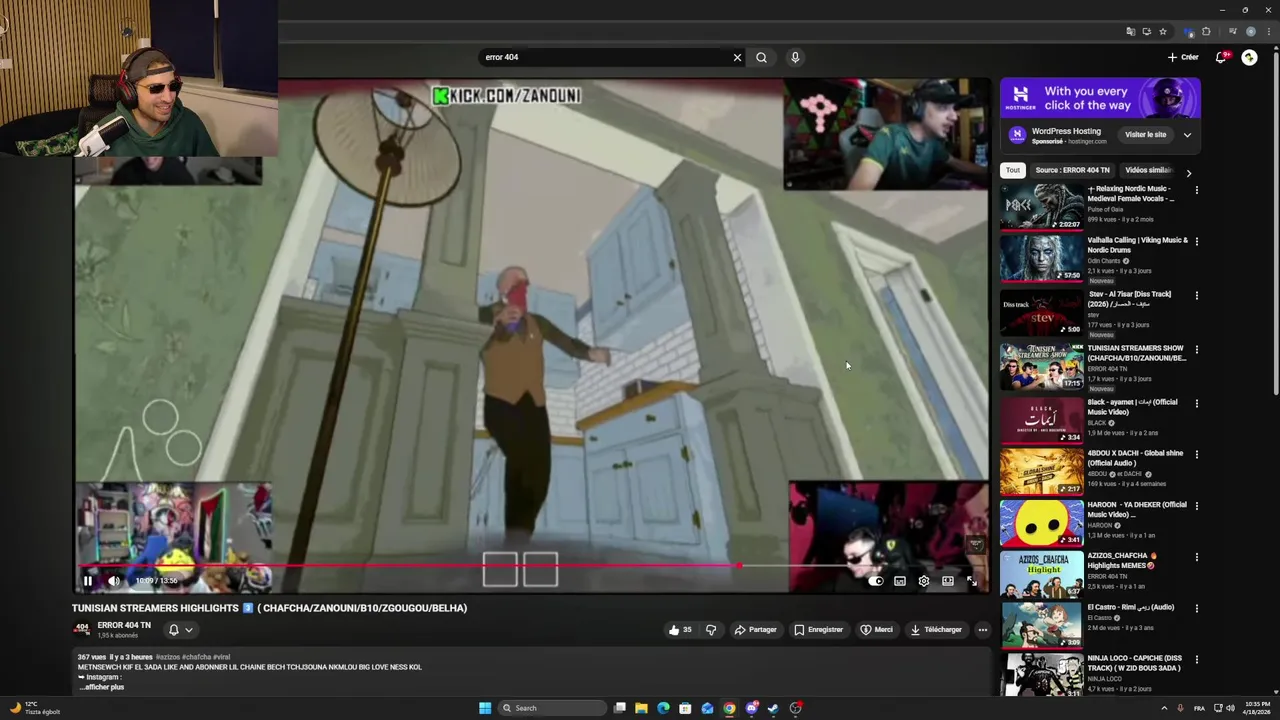Open Microsoft Edge from taskbar
The height and width of the screenshot is (720, 1280).
tap(663, 708)
